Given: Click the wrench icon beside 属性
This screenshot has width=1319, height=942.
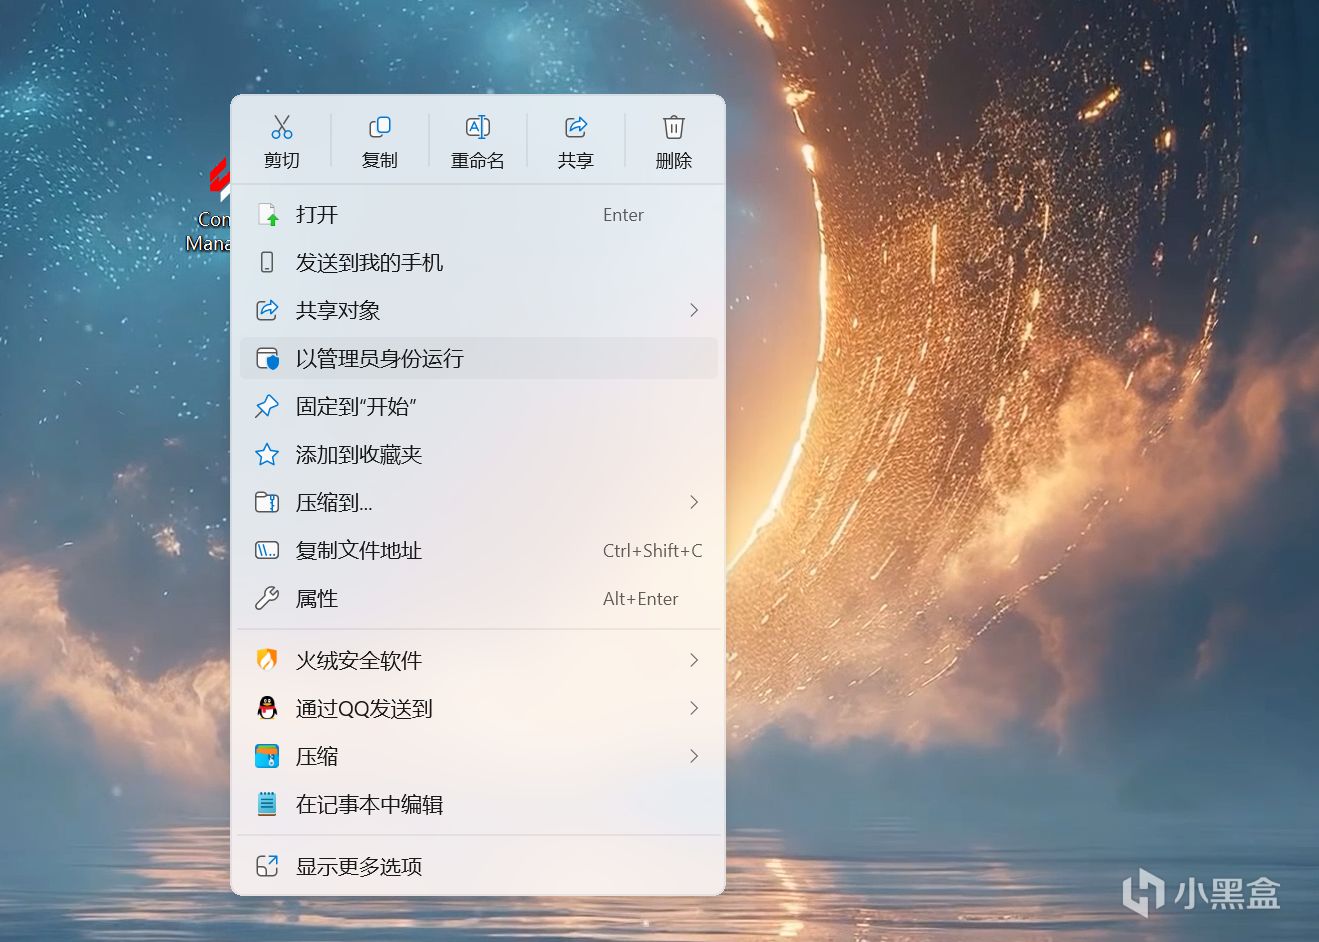Looking at the screenshot, I should coord(267,598).
